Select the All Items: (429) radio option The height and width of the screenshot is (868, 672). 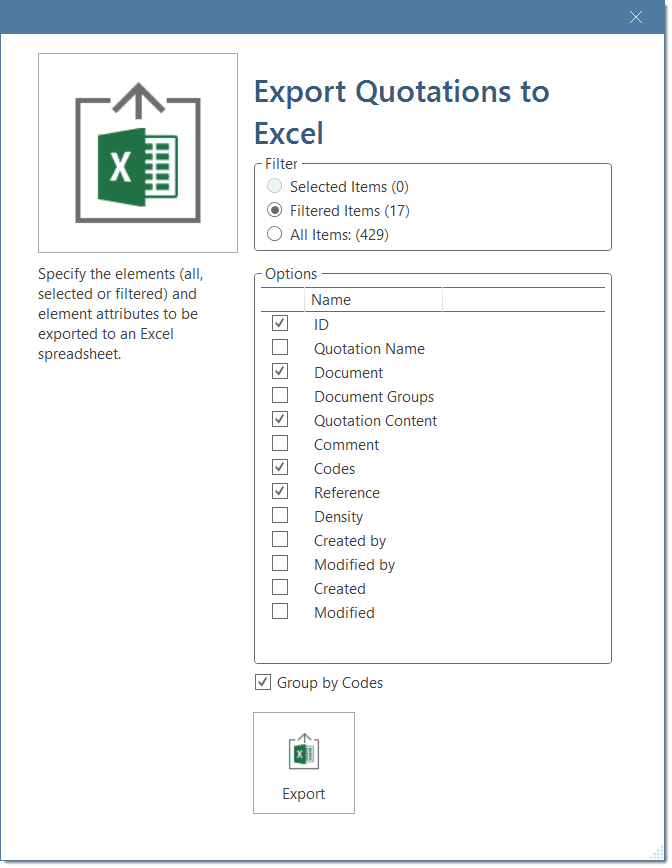coord(274,234)
